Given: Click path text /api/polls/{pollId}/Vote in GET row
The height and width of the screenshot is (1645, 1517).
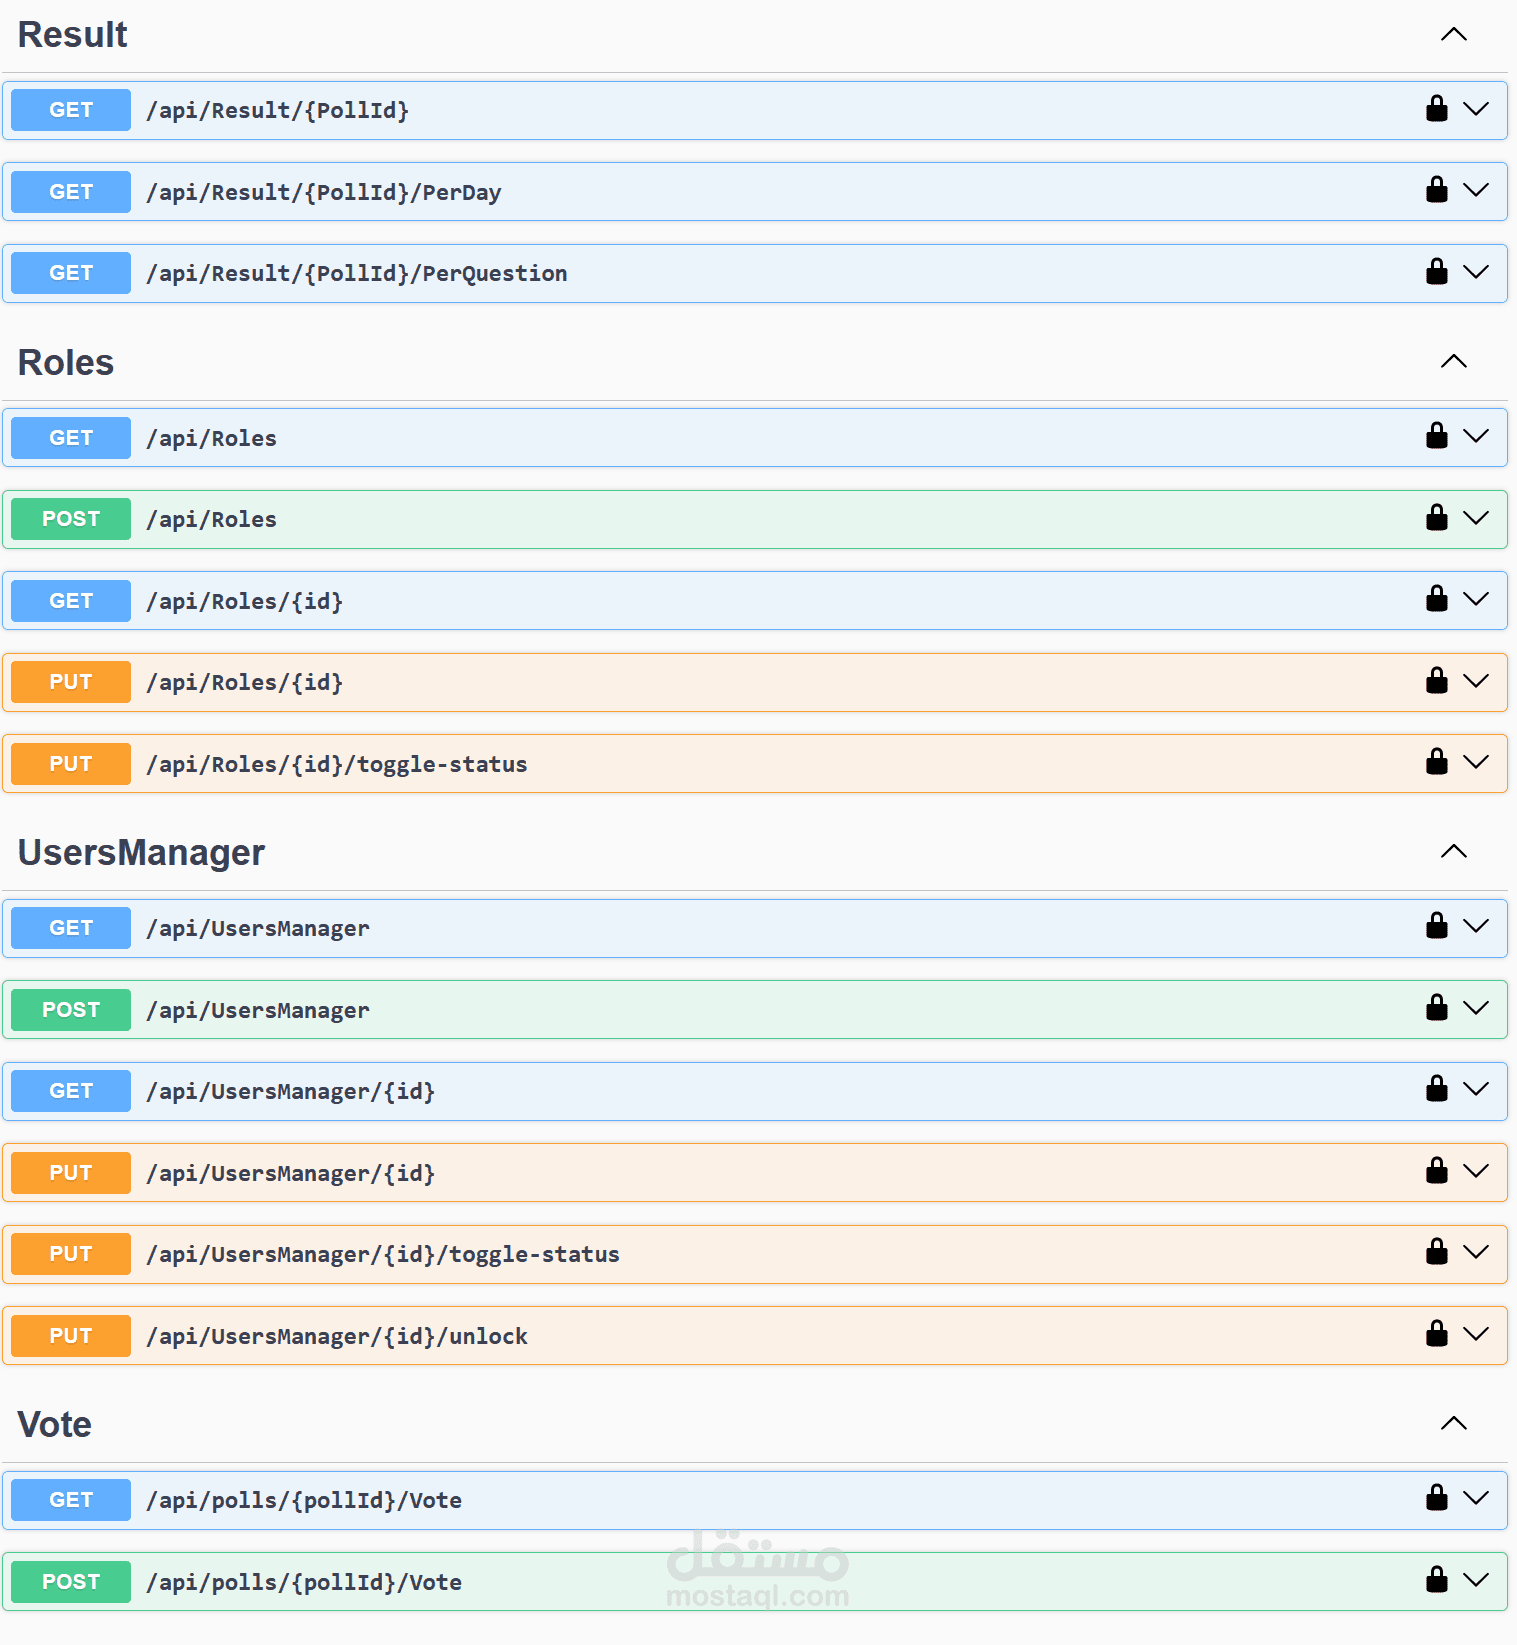Looking at the screenshot, I should (x=304, y=1501).
